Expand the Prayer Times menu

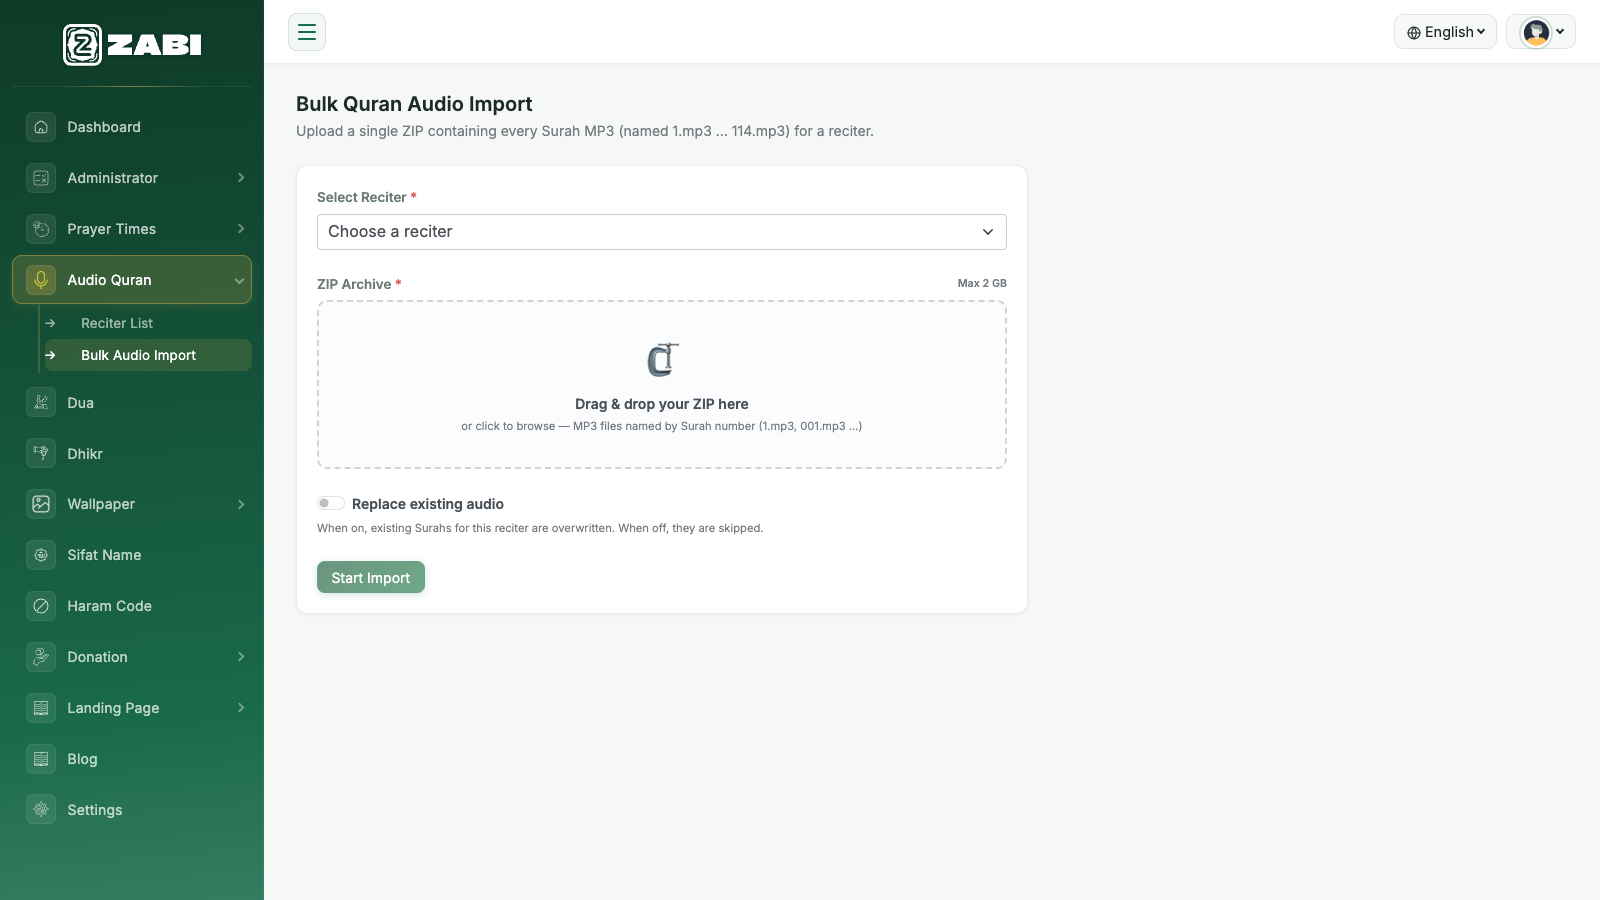(132, 229)
